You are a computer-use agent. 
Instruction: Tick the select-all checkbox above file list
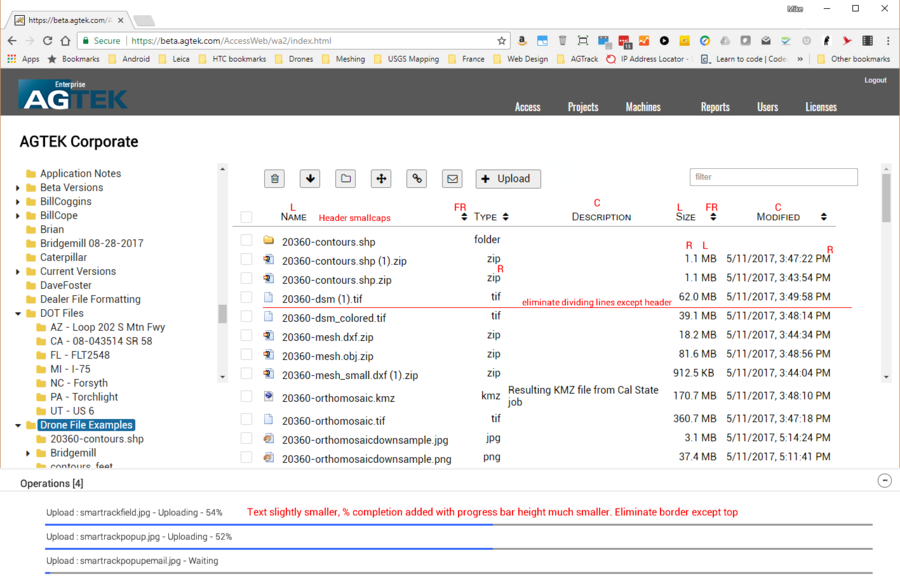pos(246,215)
